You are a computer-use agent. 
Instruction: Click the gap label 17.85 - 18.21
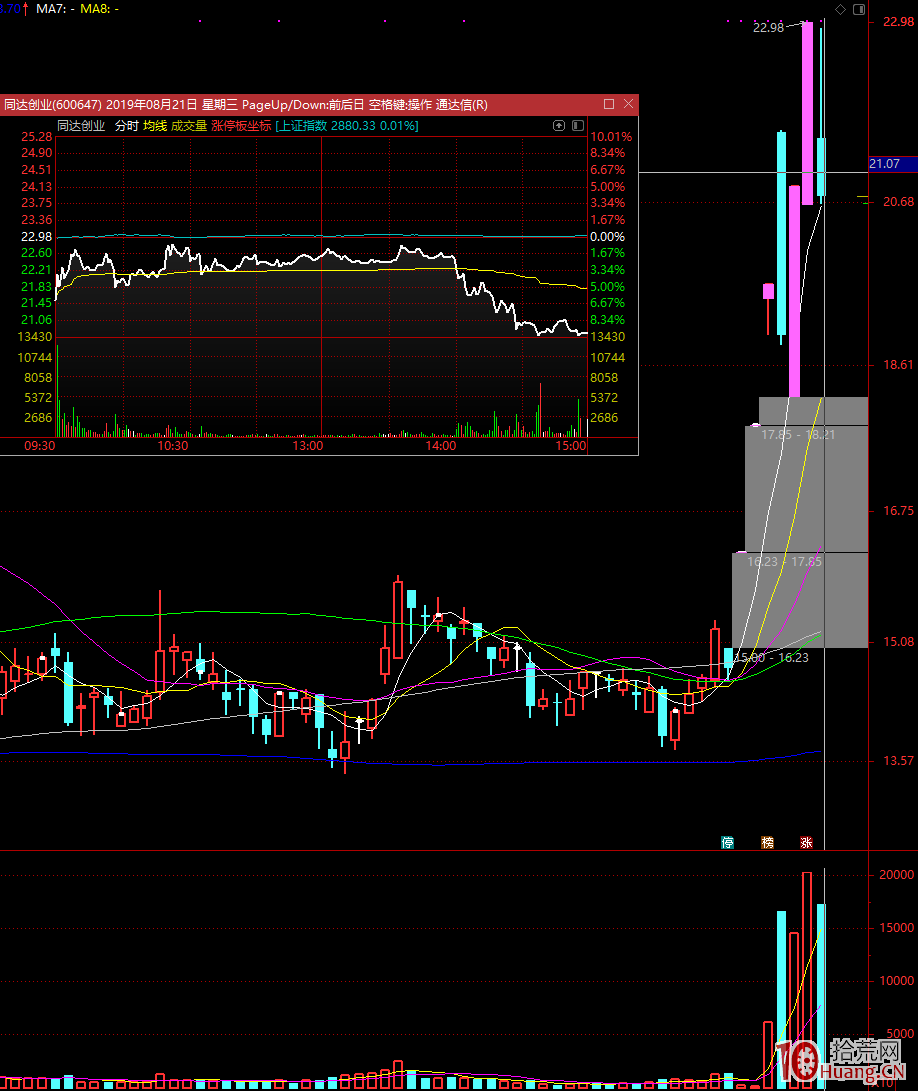click(x=798, y=435)
